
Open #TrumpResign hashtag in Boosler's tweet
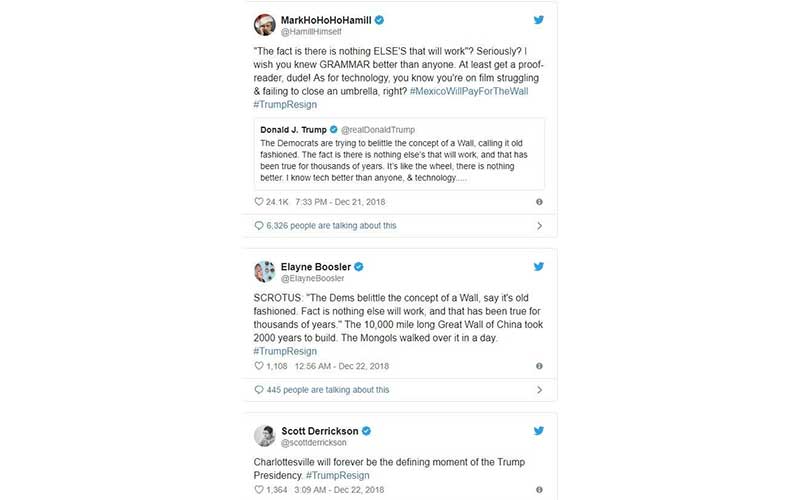285,351
